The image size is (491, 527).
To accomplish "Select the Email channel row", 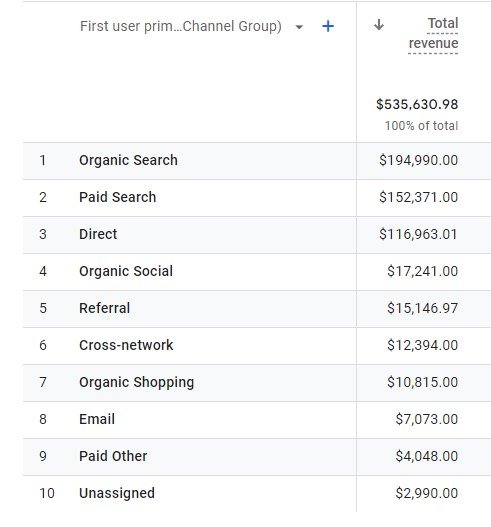I will pyautogui.click(x=257, y=419).
